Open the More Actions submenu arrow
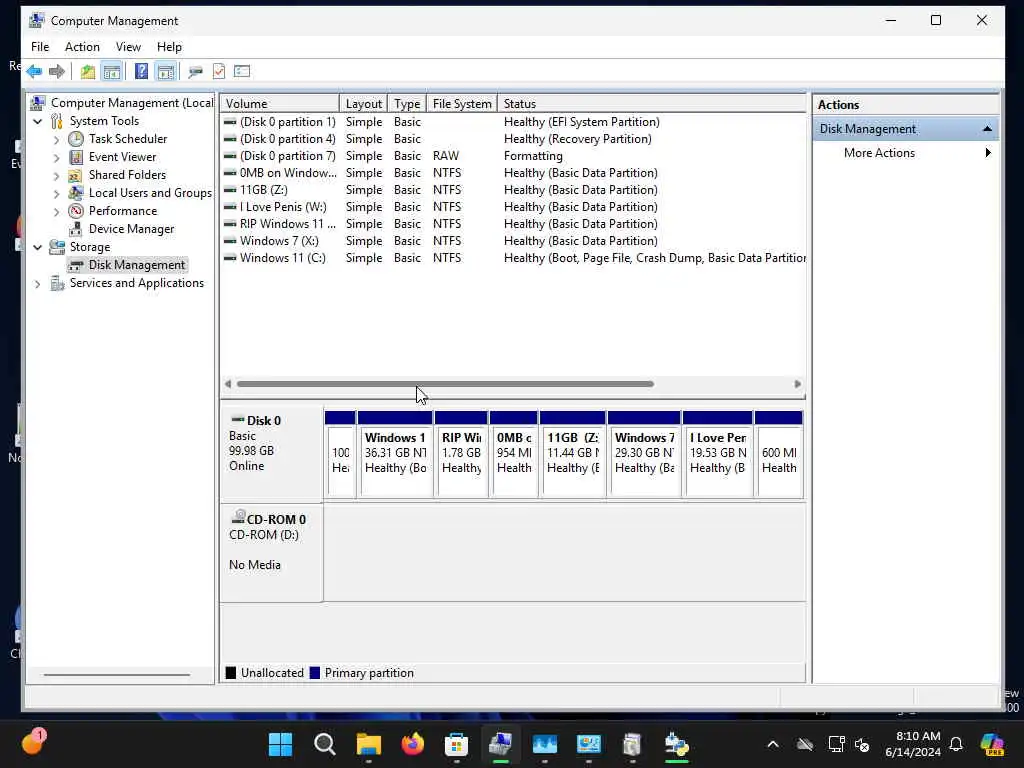The image size is (1024, 768). tap(988, 153)
